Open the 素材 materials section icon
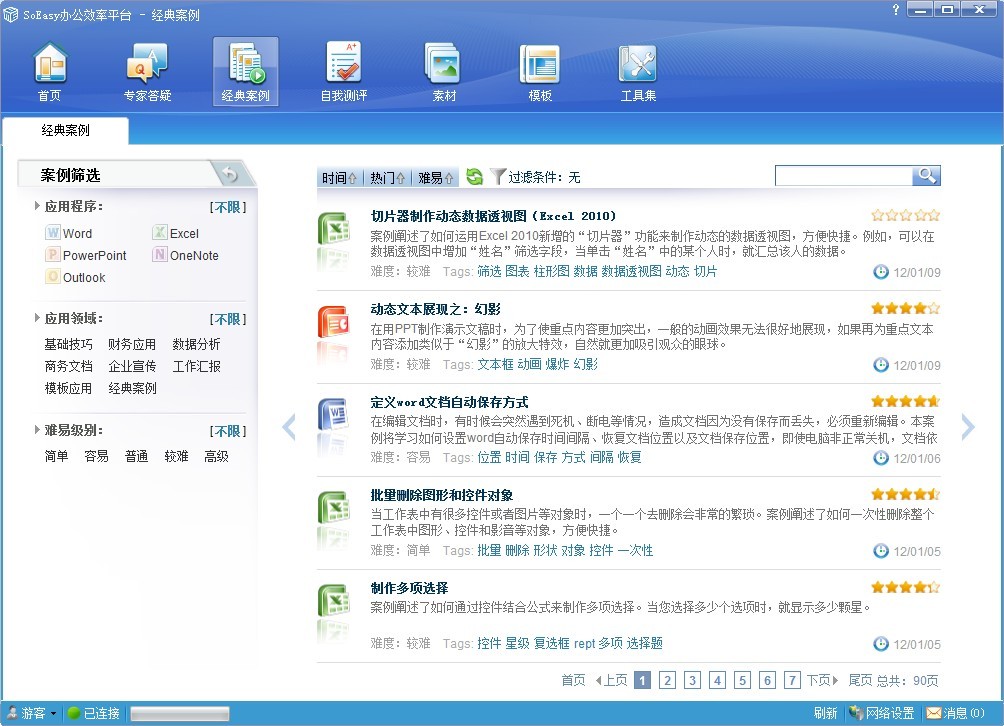 coord(442,70)
